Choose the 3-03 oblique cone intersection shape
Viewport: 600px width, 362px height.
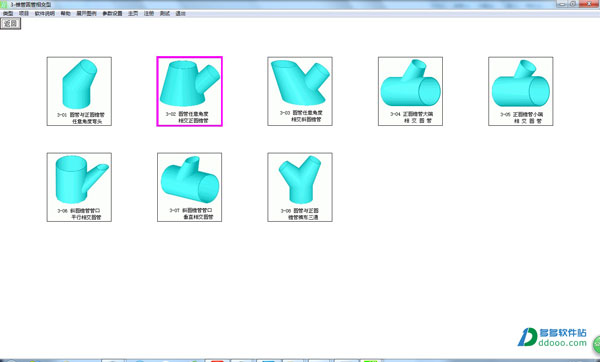coord(300,91)
